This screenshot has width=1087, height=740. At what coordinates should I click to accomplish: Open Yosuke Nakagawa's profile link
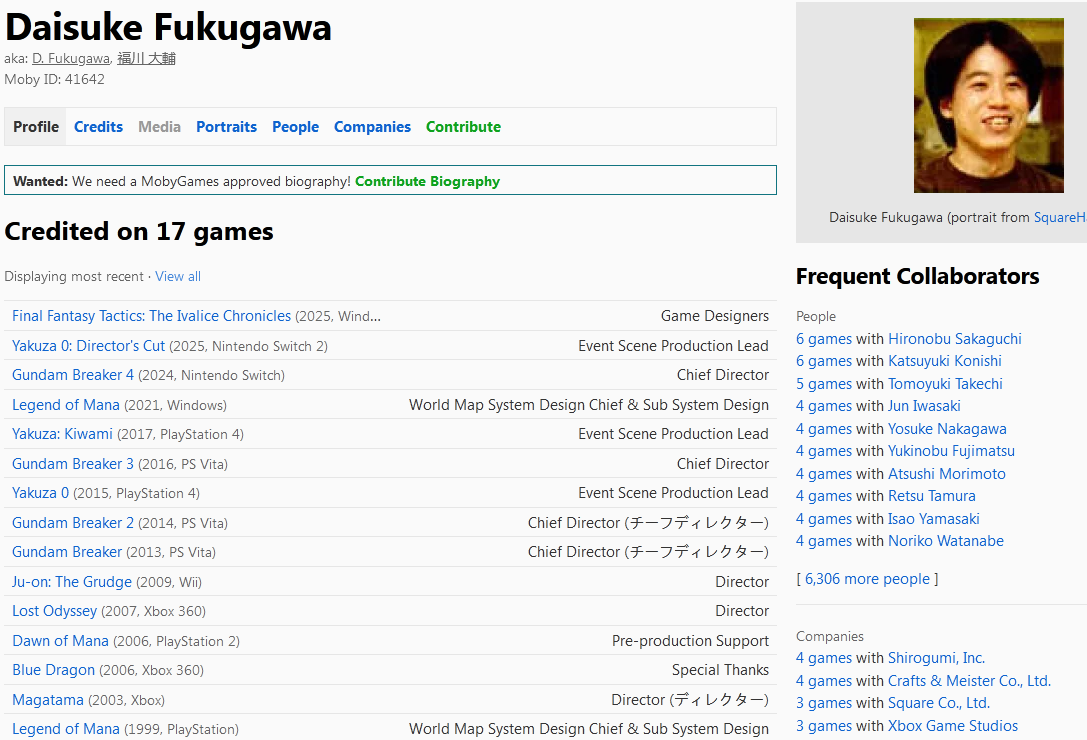tap(947, 429)
